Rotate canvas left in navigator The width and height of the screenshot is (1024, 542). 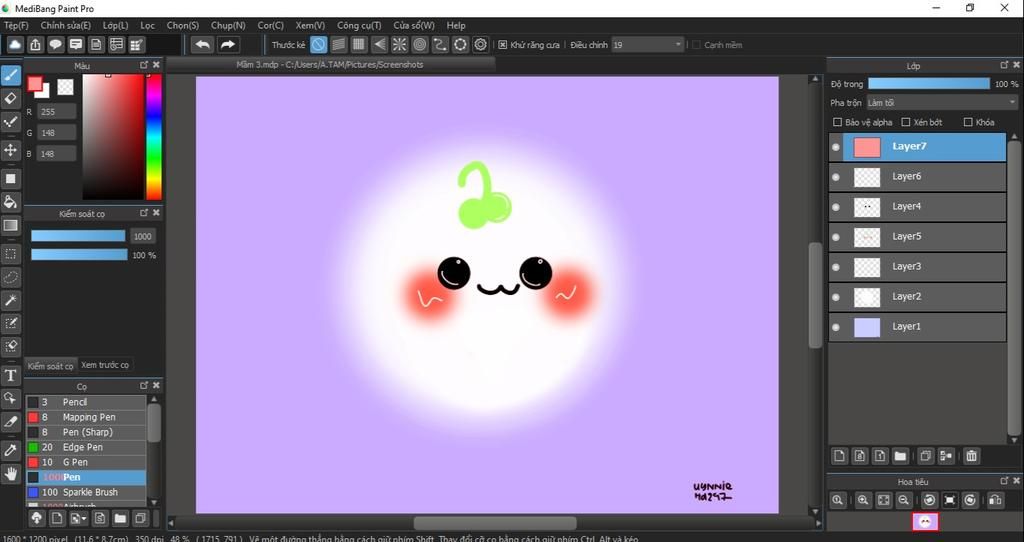tap(929, 500)
